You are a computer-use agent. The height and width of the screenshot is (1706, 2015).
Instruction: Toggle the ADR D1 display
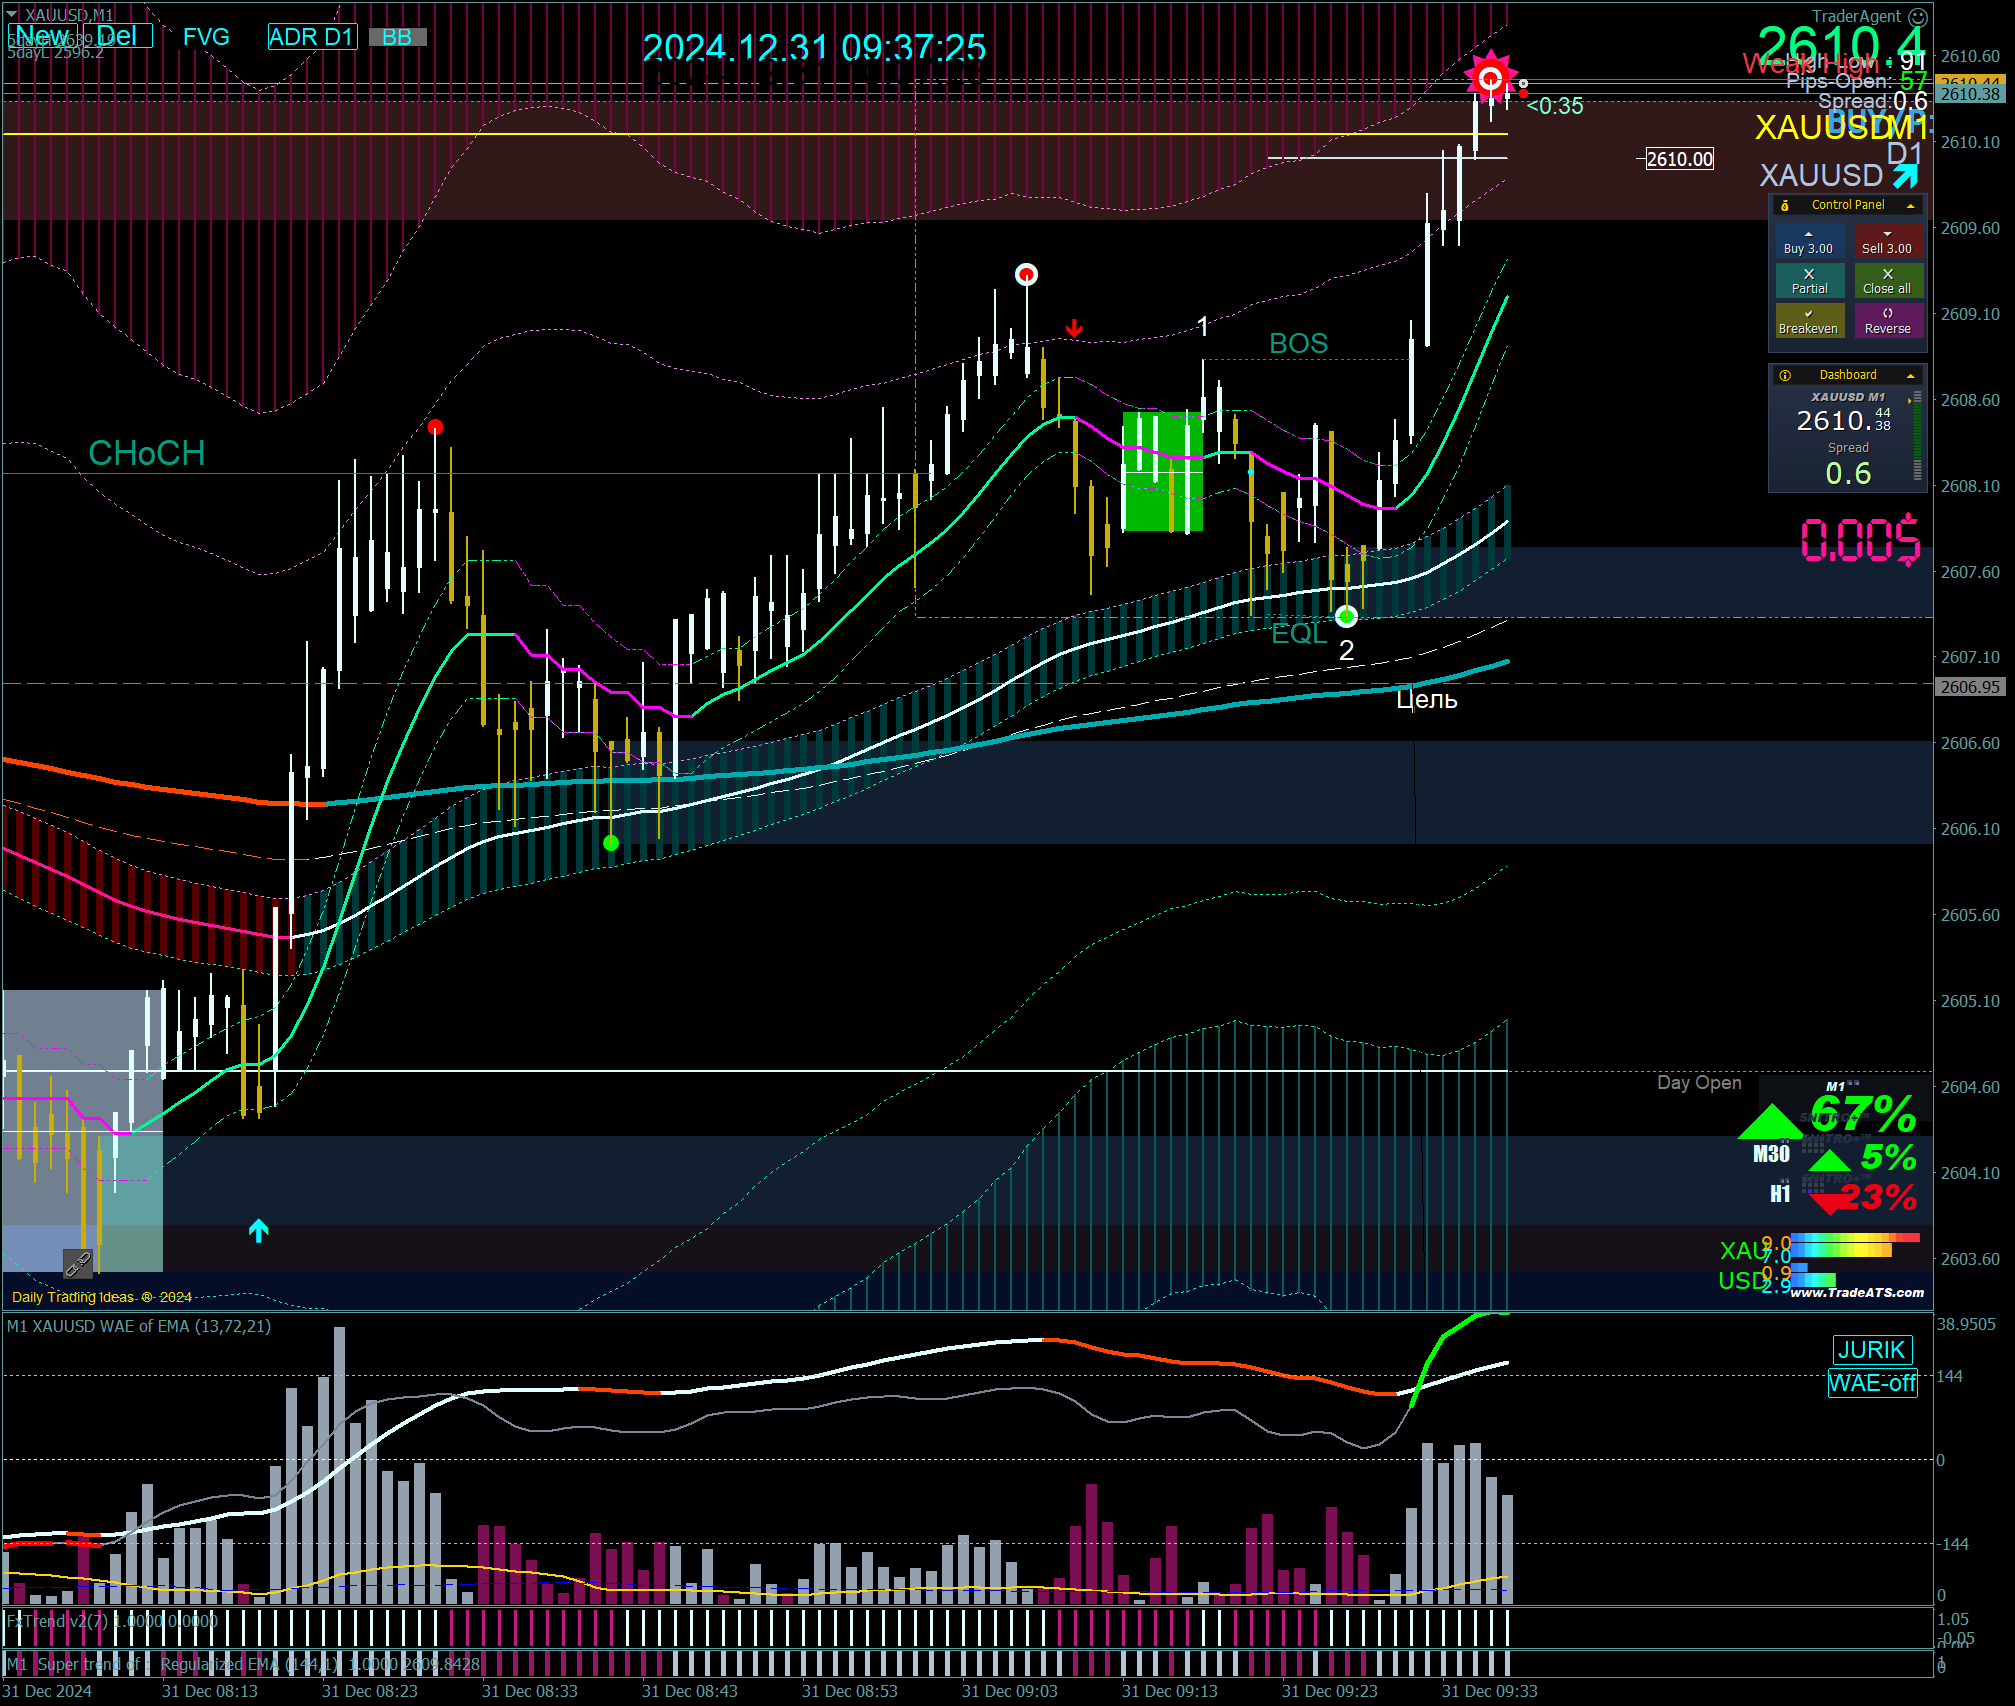tap(312, 37)
